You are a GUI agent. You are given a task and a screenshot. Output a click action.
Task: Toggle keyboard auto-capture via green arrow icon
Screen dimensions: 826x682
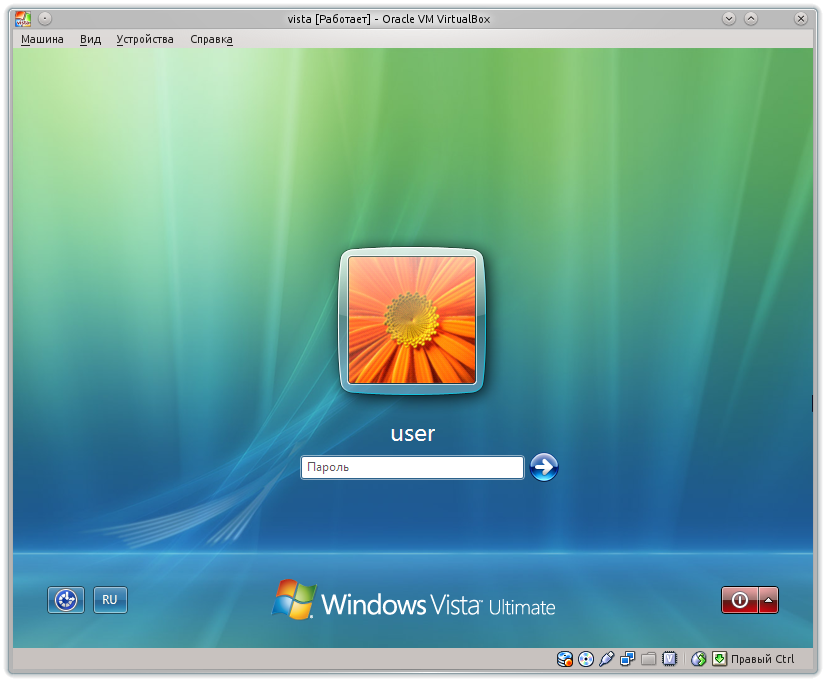pyautogui.click(x=720, y=658)
